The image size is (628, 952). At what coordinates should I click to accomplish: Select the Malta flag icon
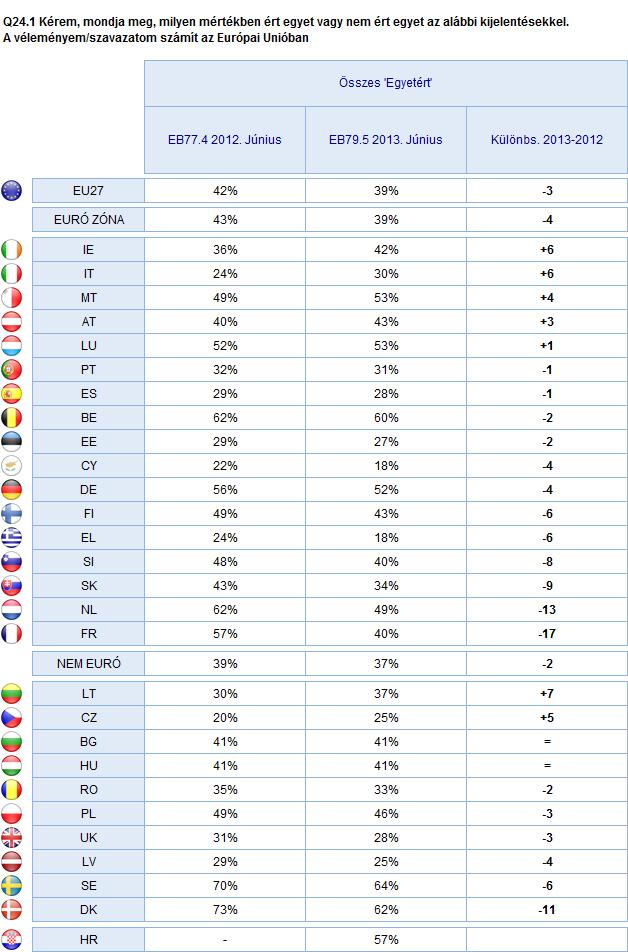pyautogui.click(x=12, y=298)
